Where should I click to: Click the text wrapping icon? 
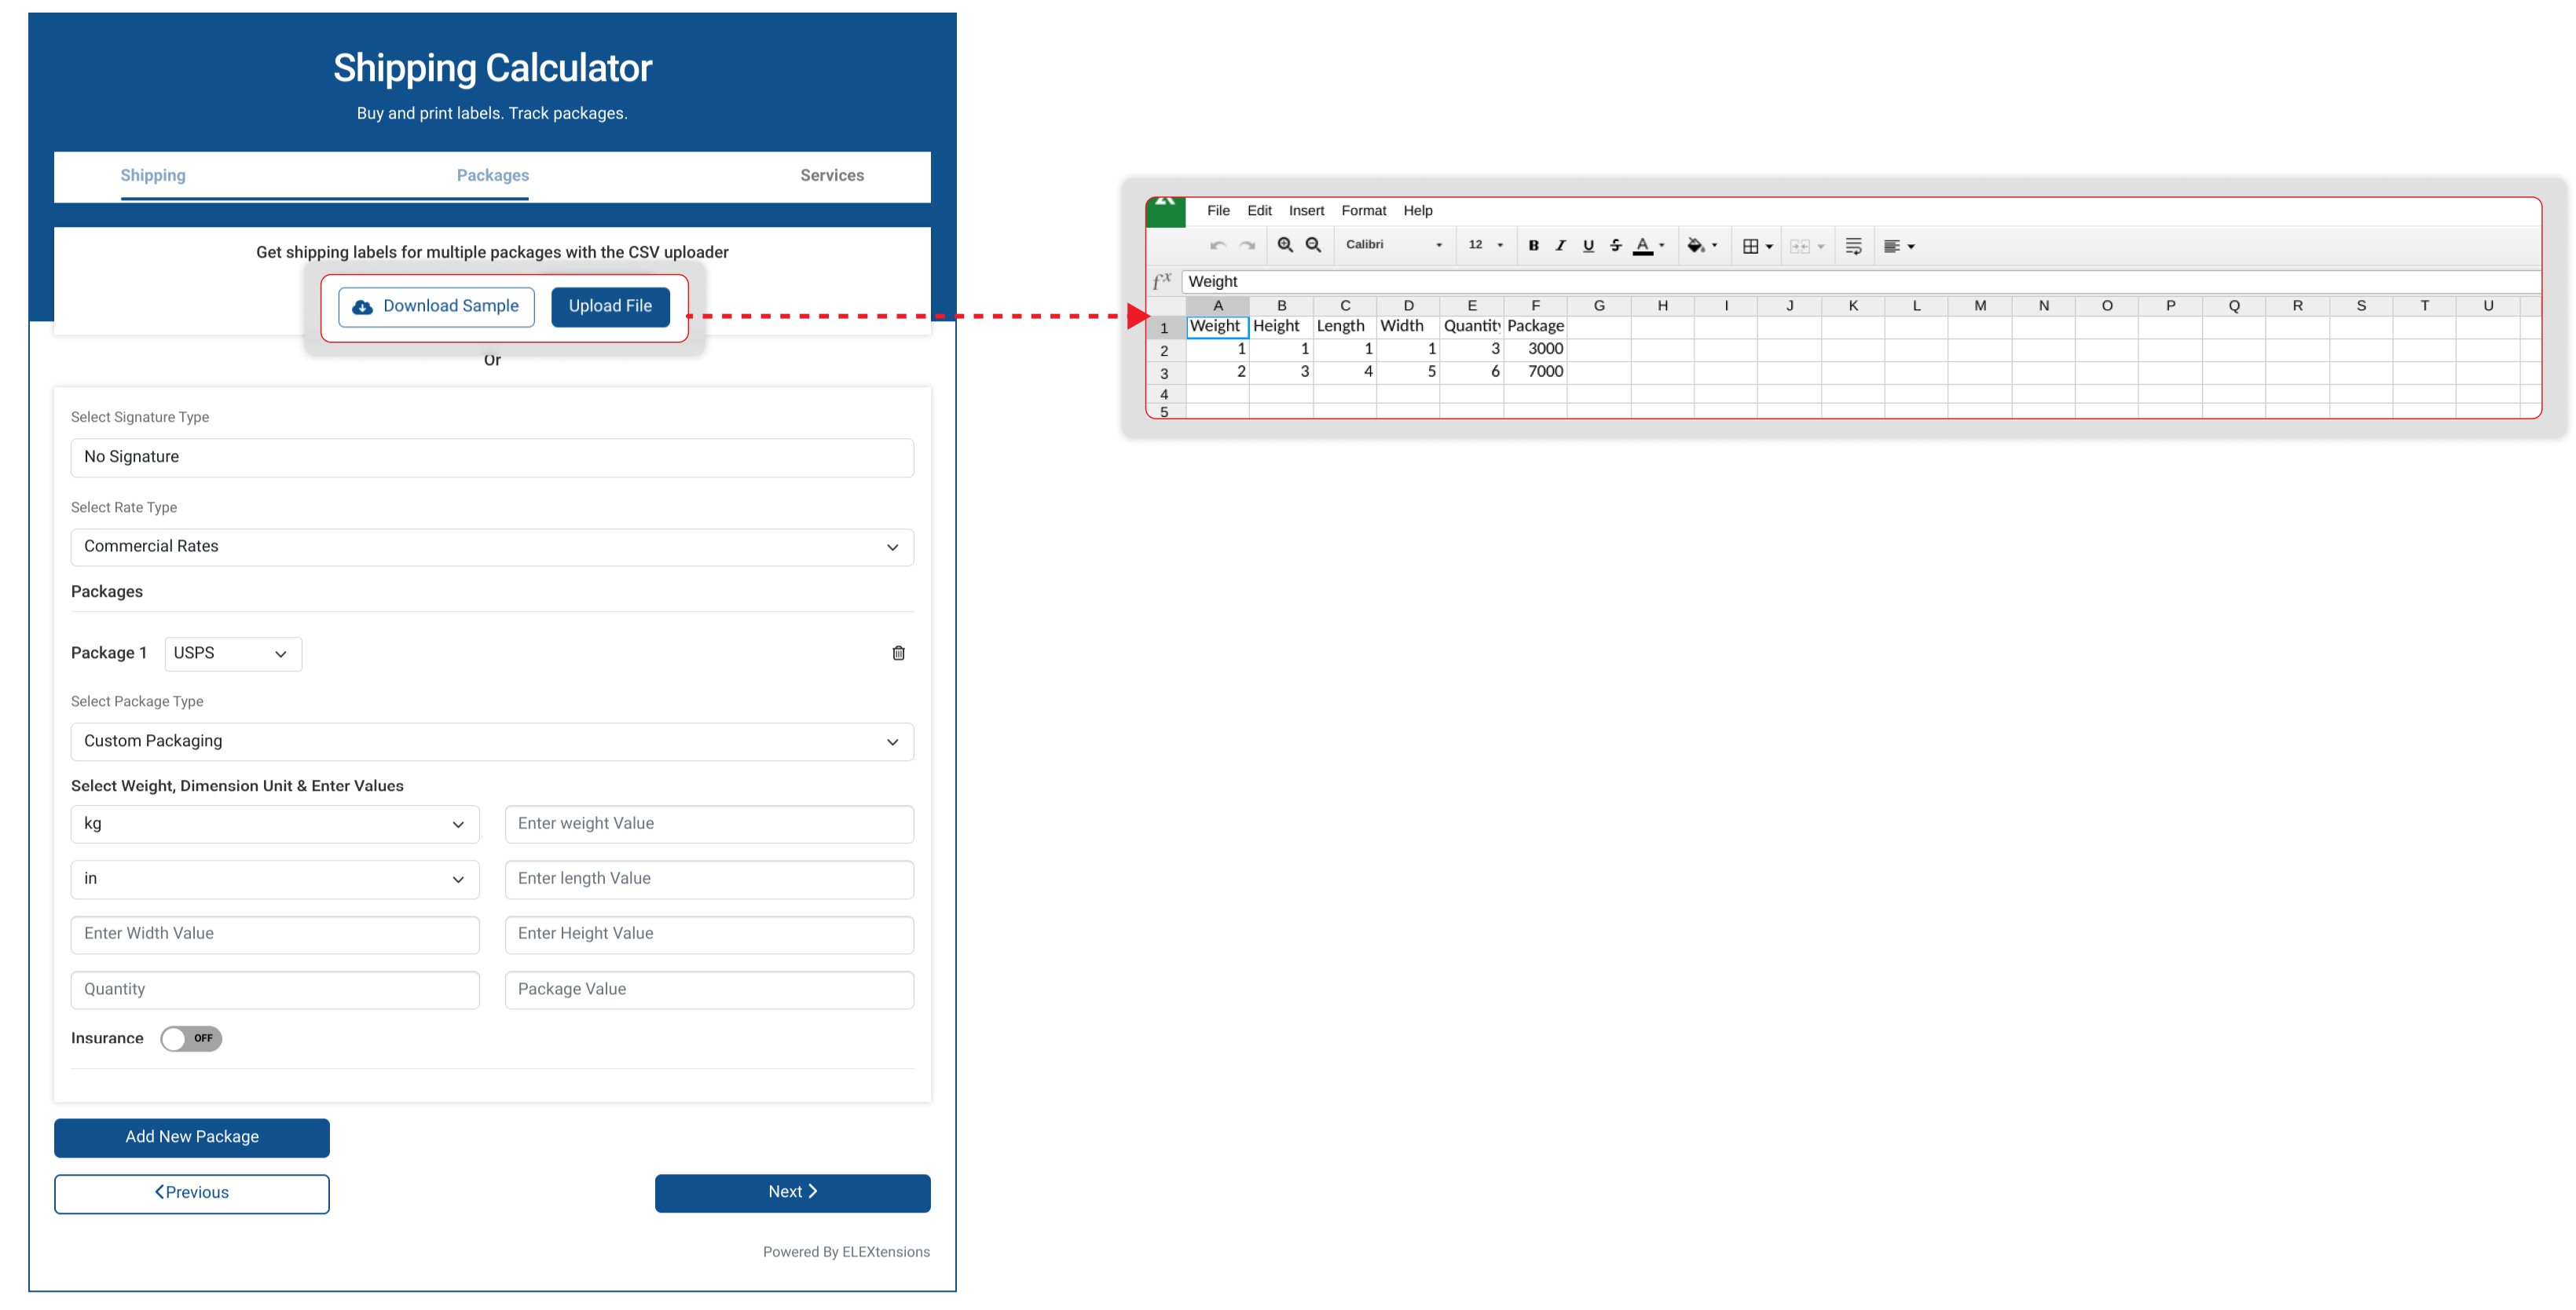1853,245
